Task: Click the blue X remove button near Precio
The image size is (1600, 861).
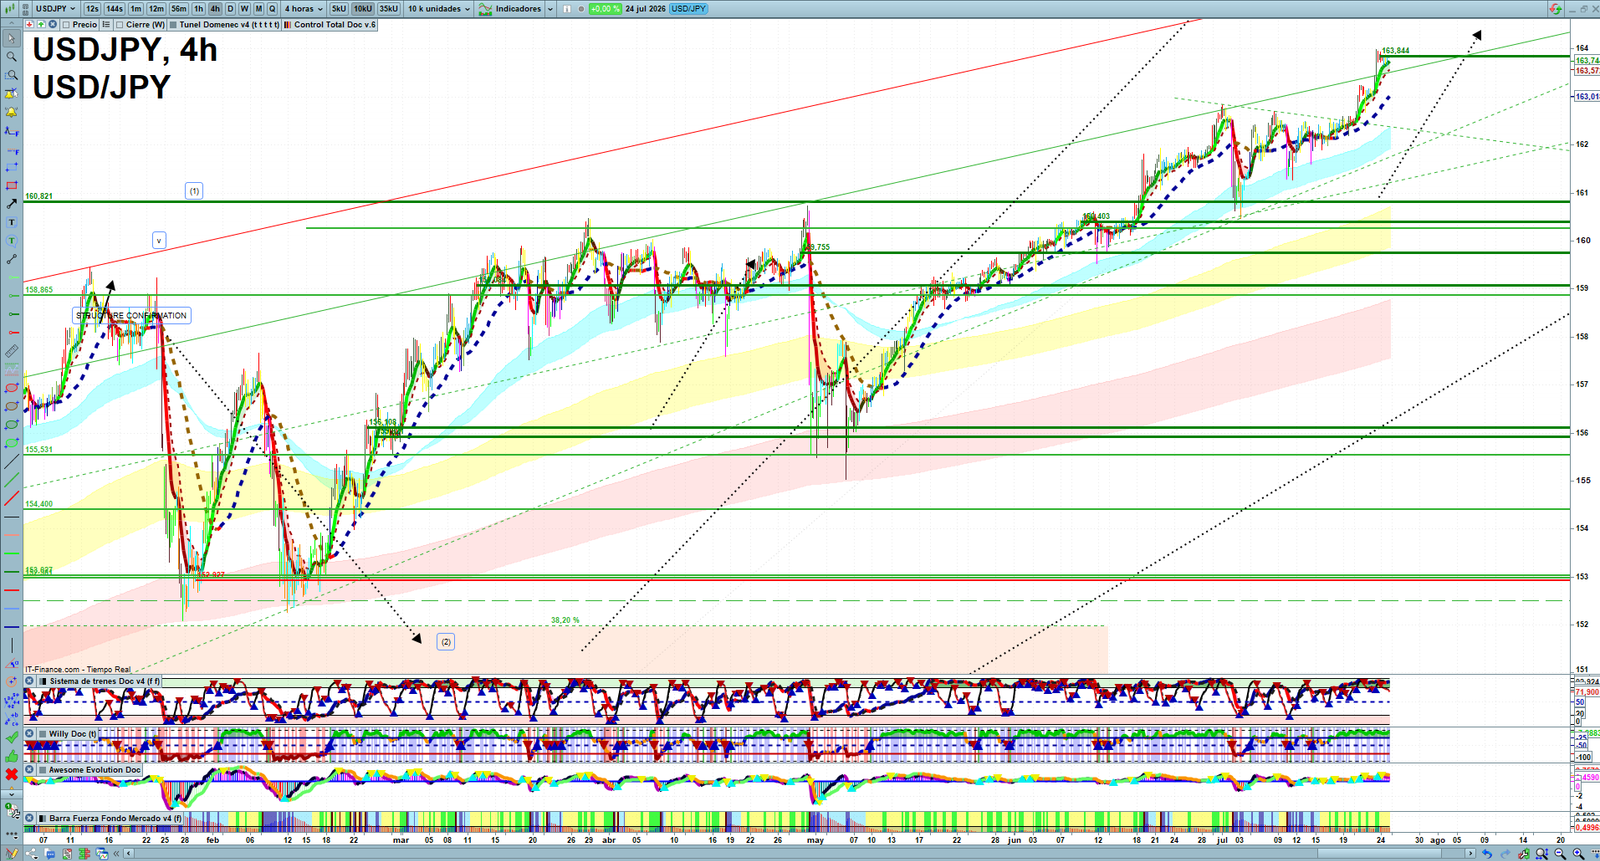Action: tap(53, 25)
